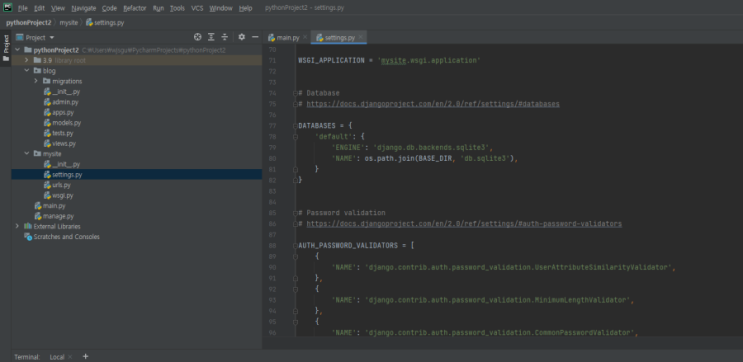Open the Help menu

coord(245,8)
